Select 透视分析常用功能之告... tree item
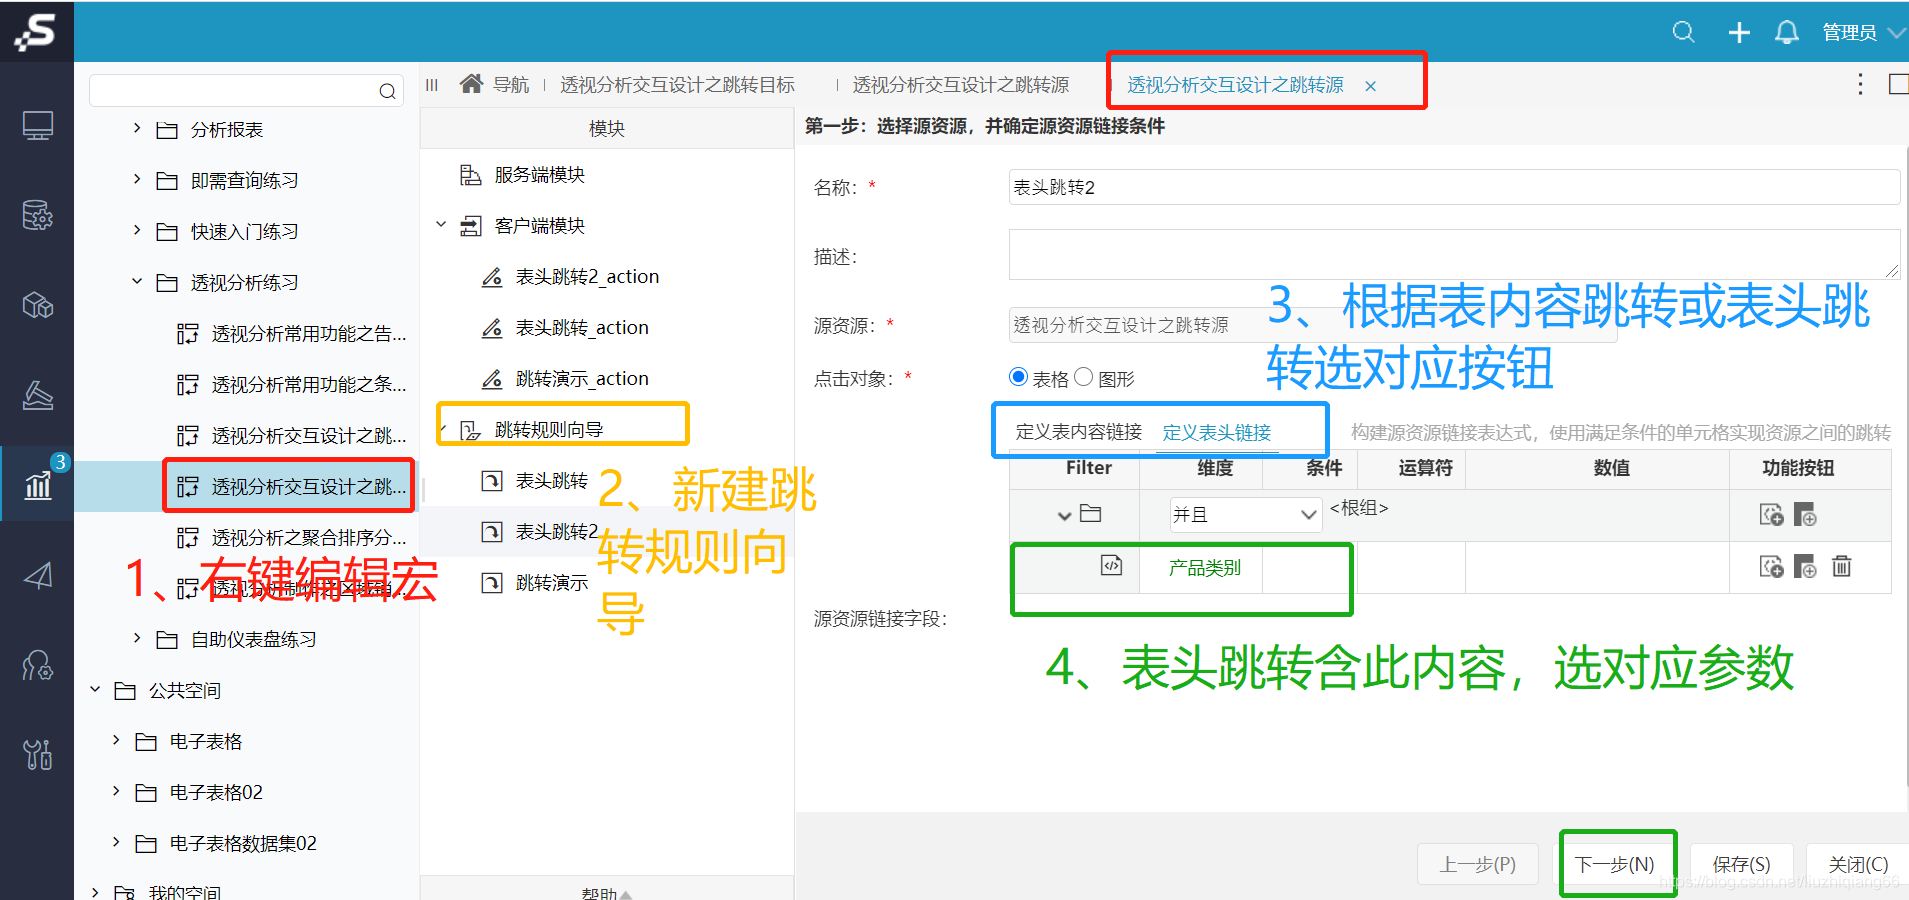Viewport: 1909px width, 900px height. pyautogui.click(x=292, y=333)
